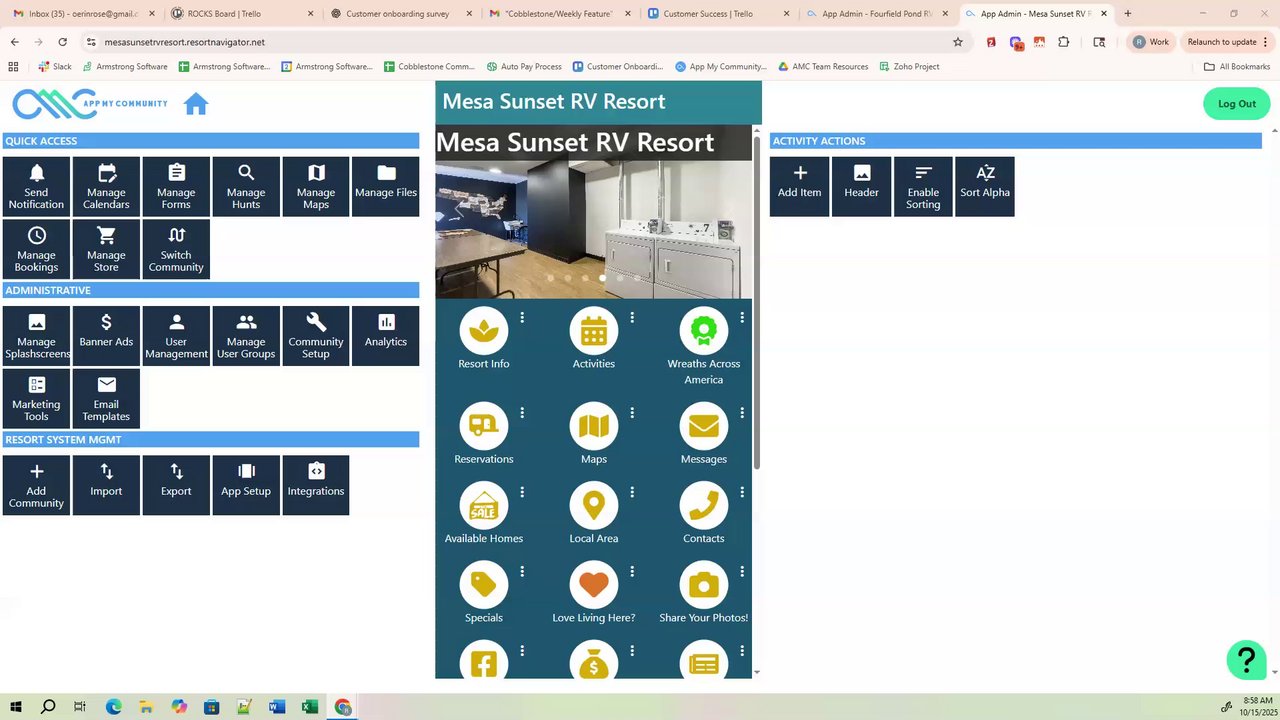Viewport: 1280px width, 720px height.
Task: Expand three-dot menu beside Available Homes
Action: pos(522,492)
